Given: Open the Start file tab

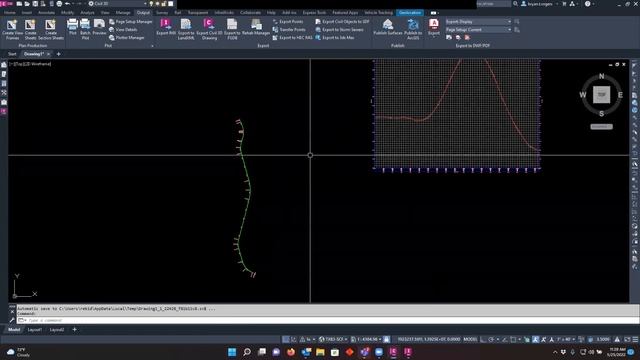Looking at the screenshot, I should 12,54.
